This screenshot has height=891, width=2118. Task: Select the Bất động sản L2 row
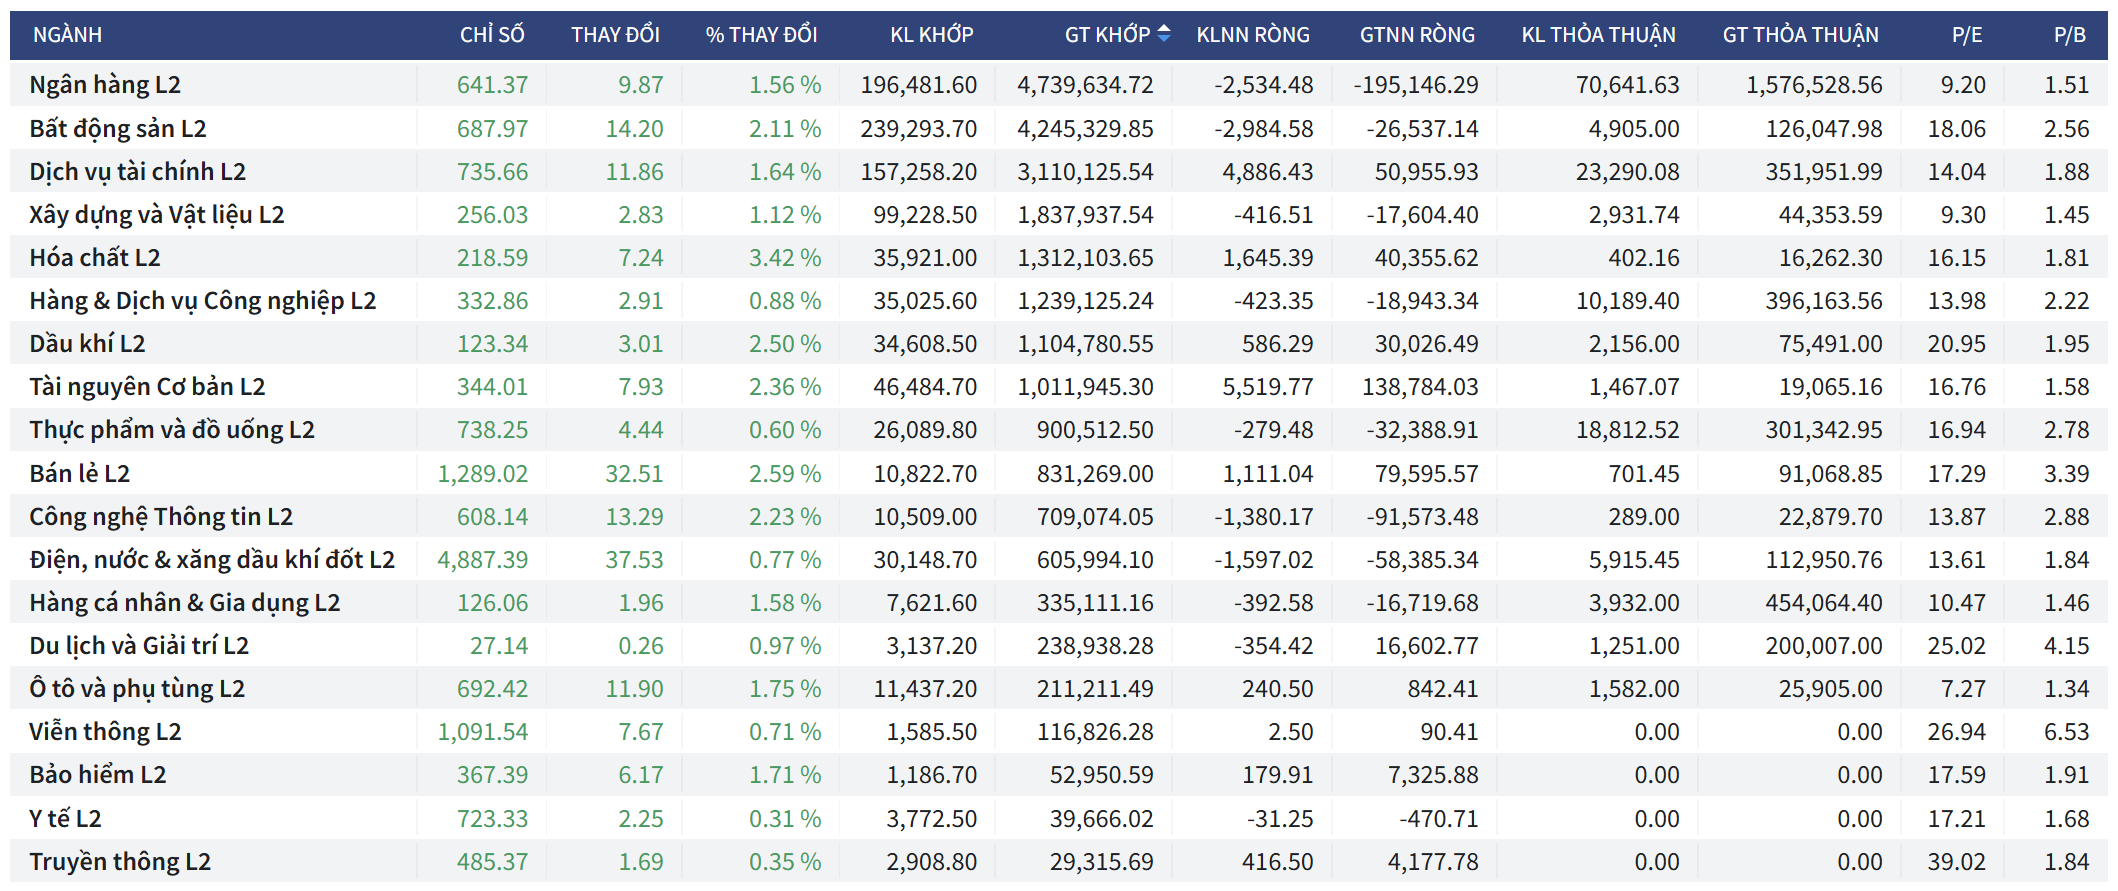118,129
